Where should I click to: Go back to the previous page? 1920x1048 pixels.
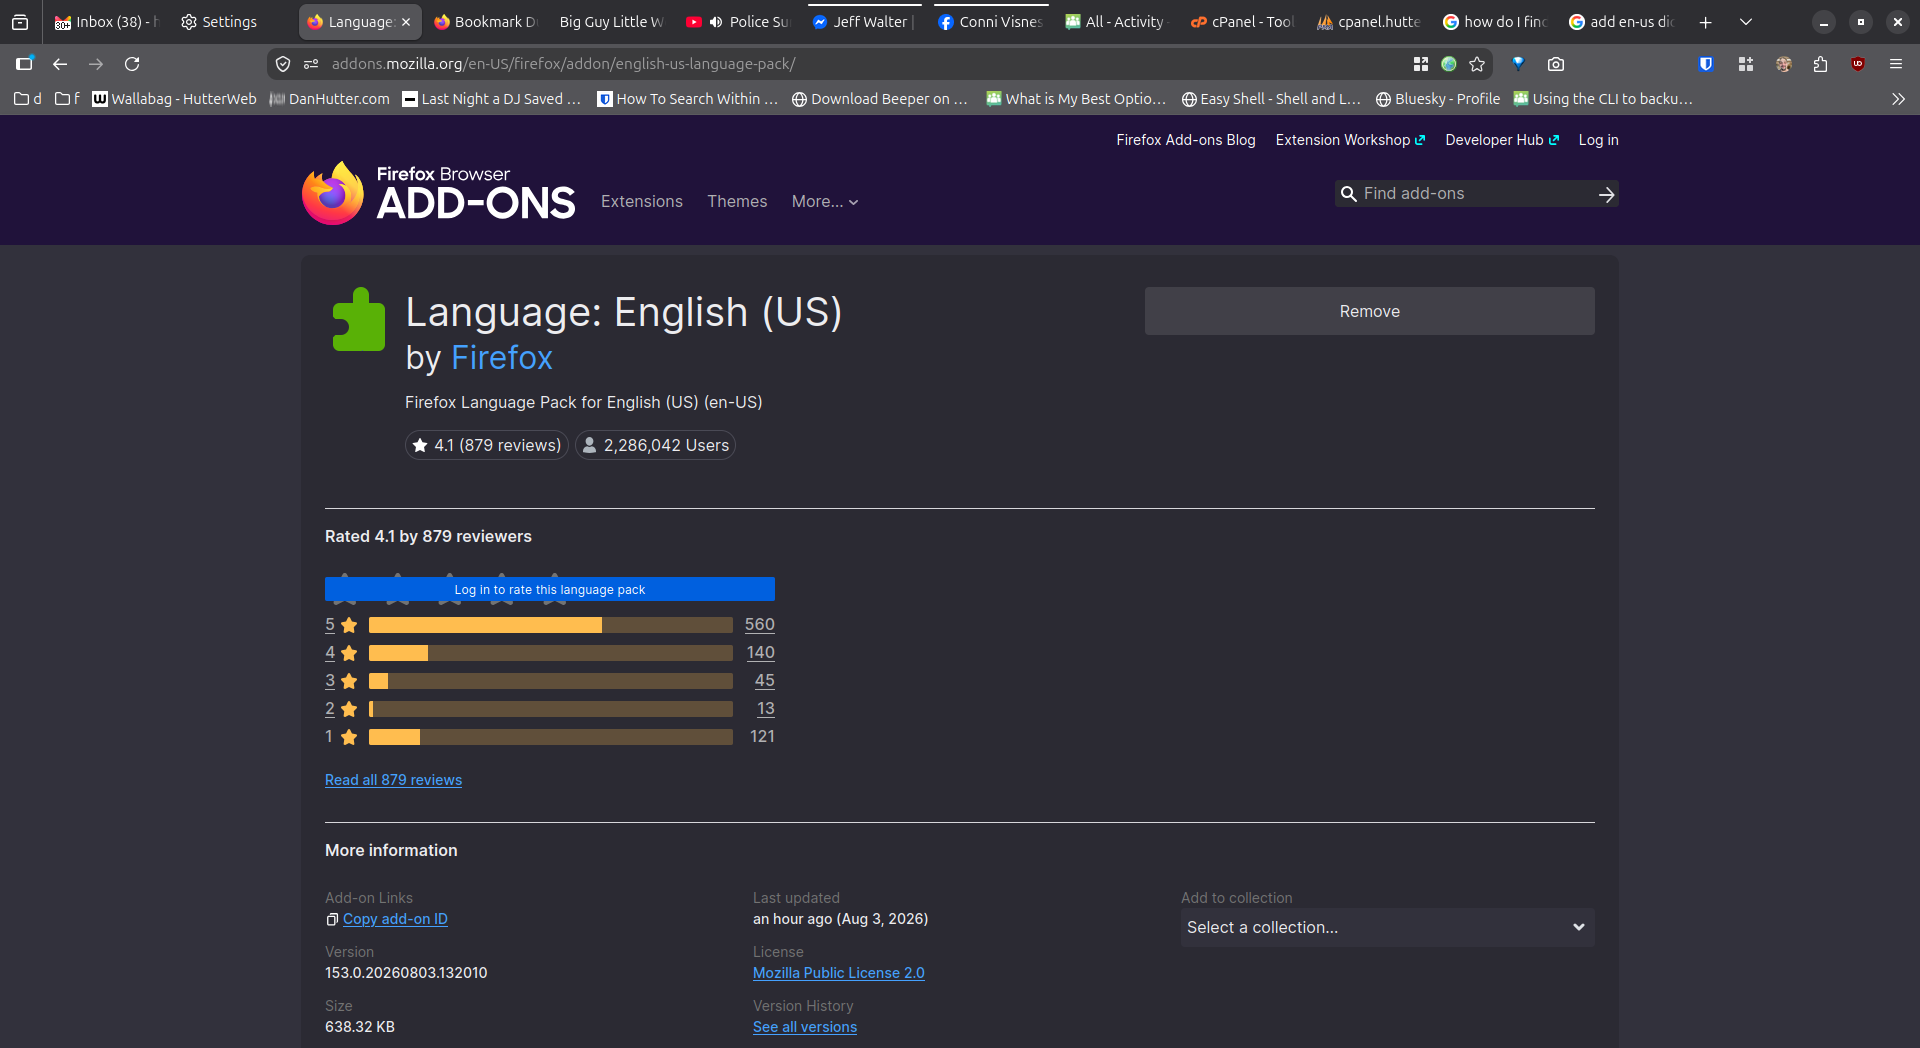[x=60, y=64]
